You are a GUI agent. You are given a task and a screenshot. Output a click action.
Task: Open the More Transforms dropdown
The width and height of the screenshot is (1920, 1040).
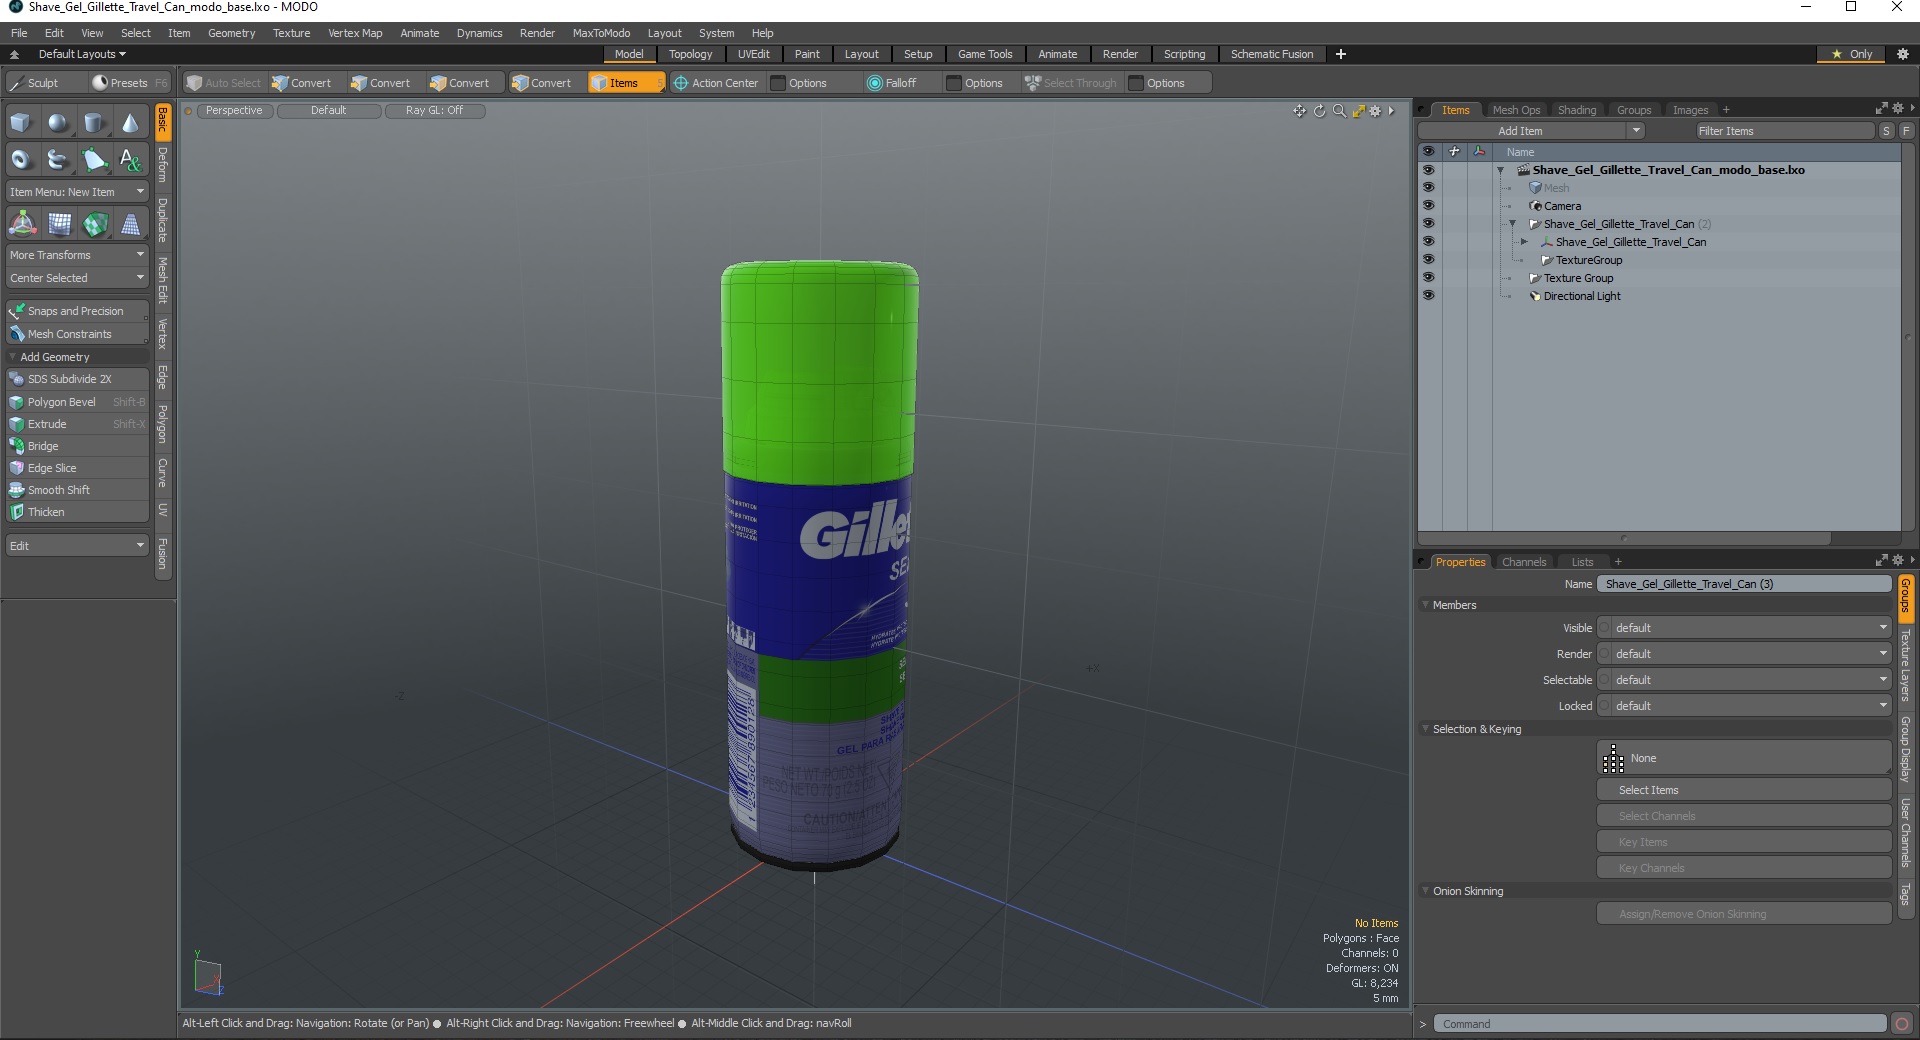(77, 255)
